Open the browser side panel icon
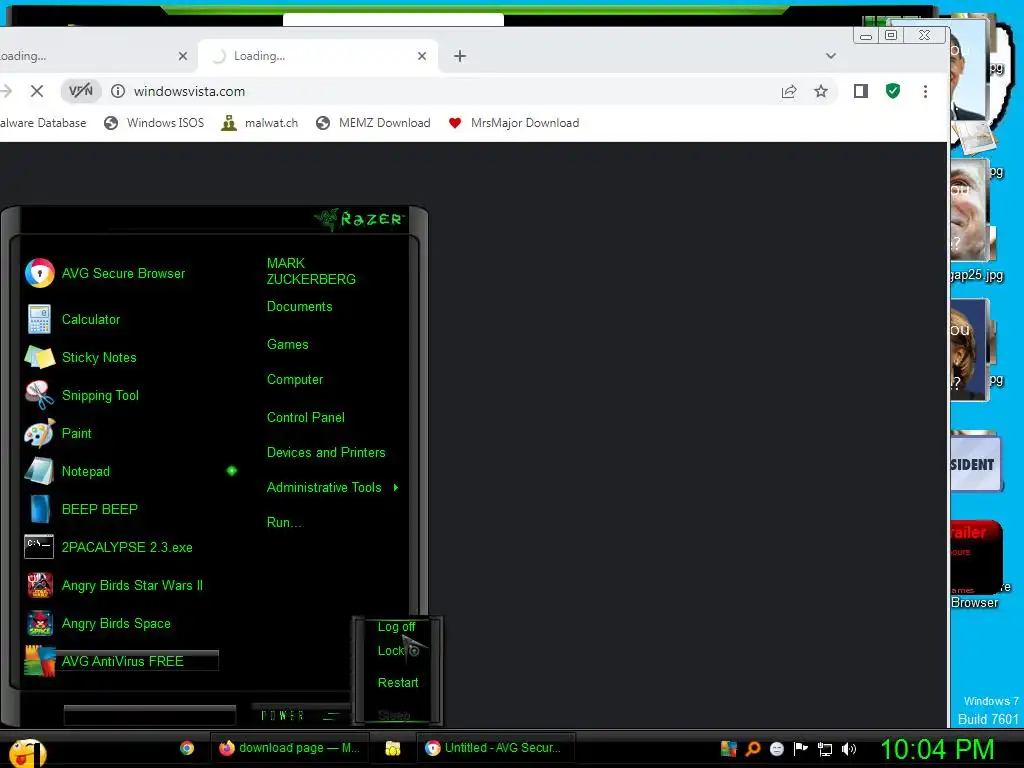1024x768 pixels. click(861, 91)
